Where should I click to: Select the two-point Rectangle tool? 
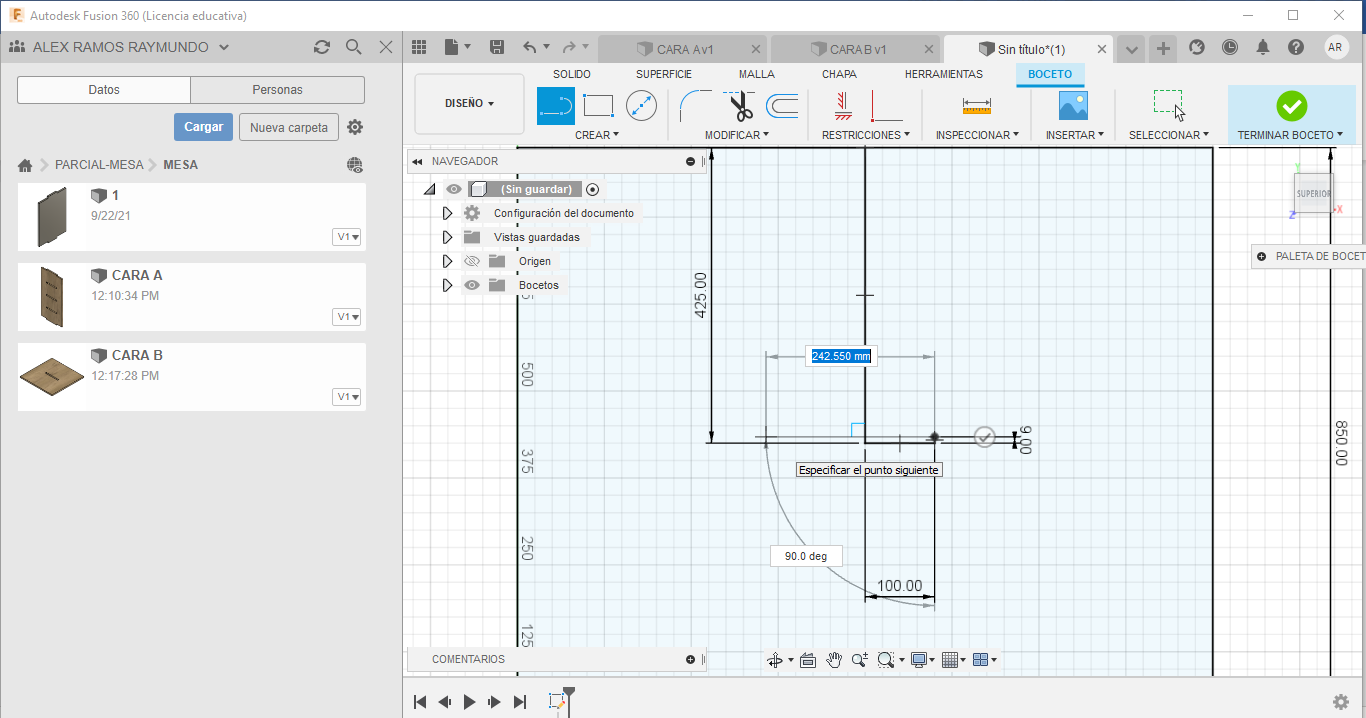(x=598, y=105)
